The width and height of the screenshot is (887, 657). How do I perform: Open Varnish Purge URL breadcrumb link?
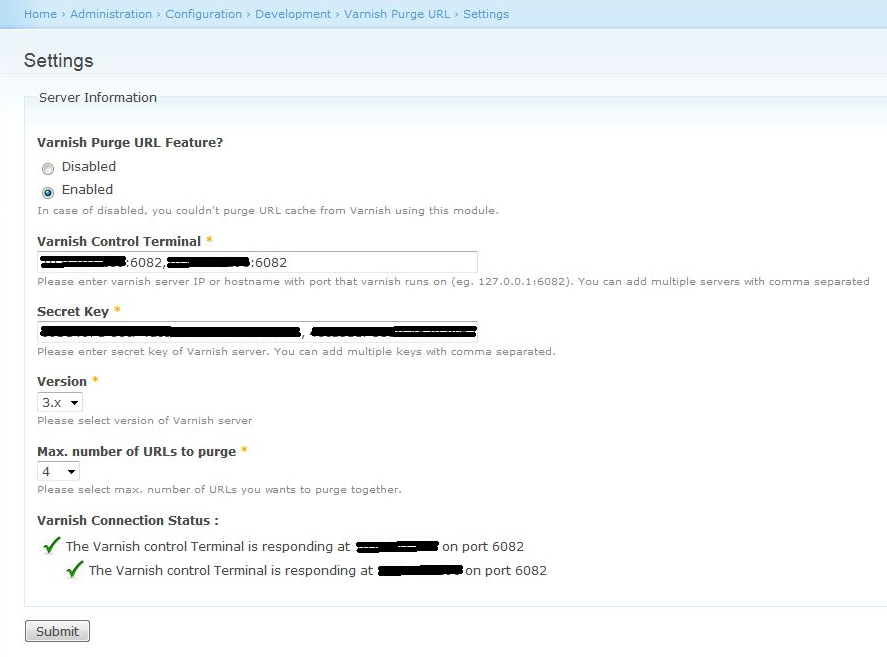pos(397,14)
